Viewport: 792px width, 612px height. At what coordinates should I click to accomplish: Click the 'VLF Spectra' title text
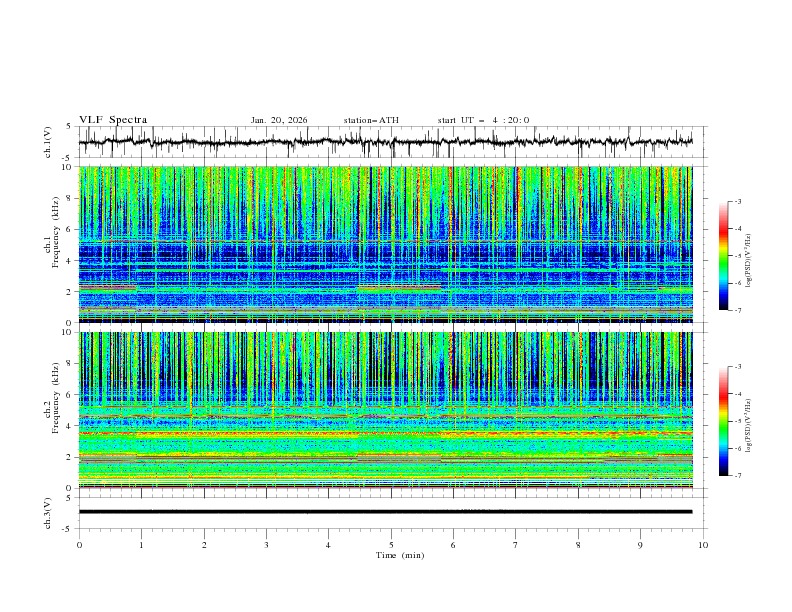(x=113, y=120)
